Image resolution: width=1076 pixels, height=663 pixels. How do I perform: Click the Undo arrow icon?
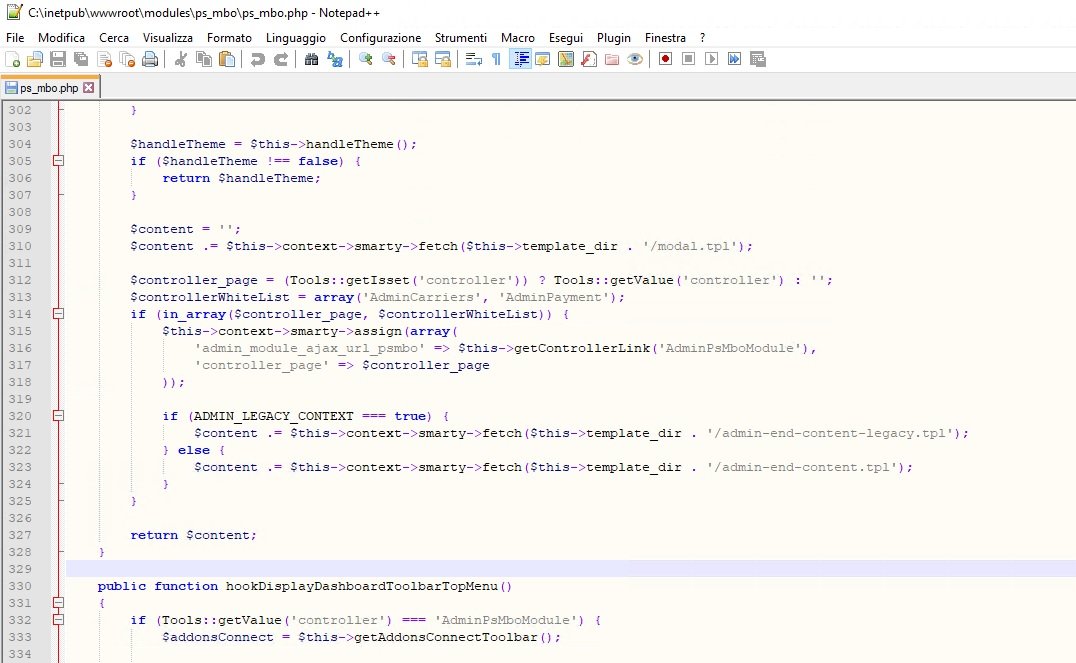tap(257, 60)
